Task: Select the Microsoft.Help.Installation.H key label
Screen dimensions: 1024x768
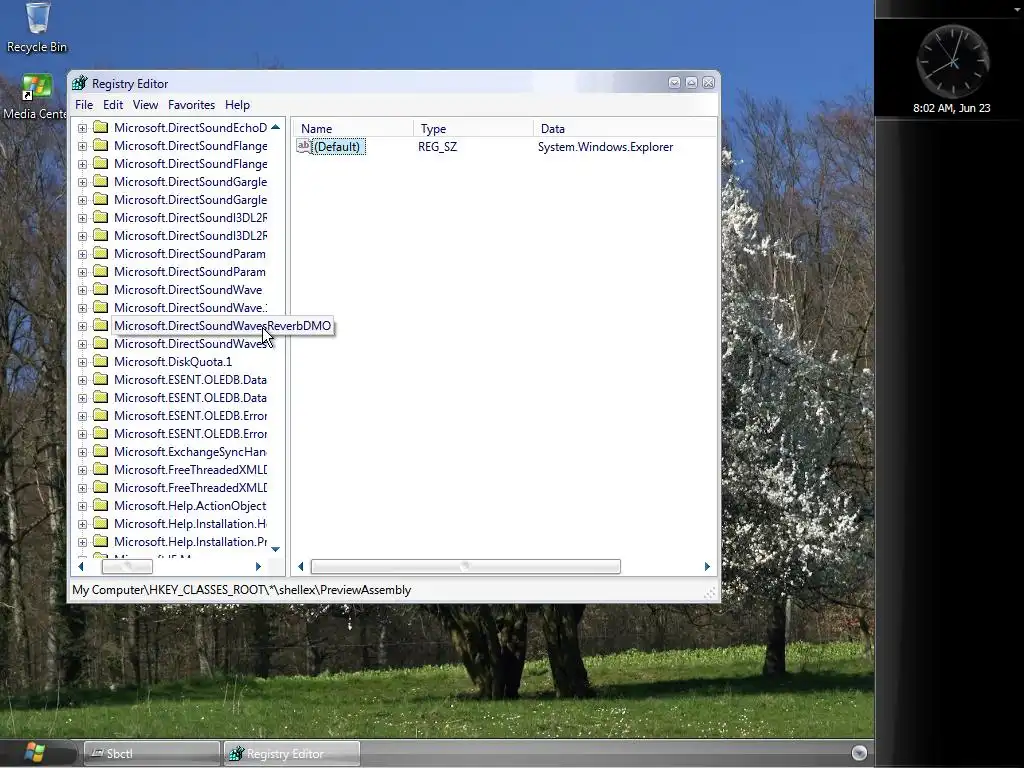Action: (190, 523)
